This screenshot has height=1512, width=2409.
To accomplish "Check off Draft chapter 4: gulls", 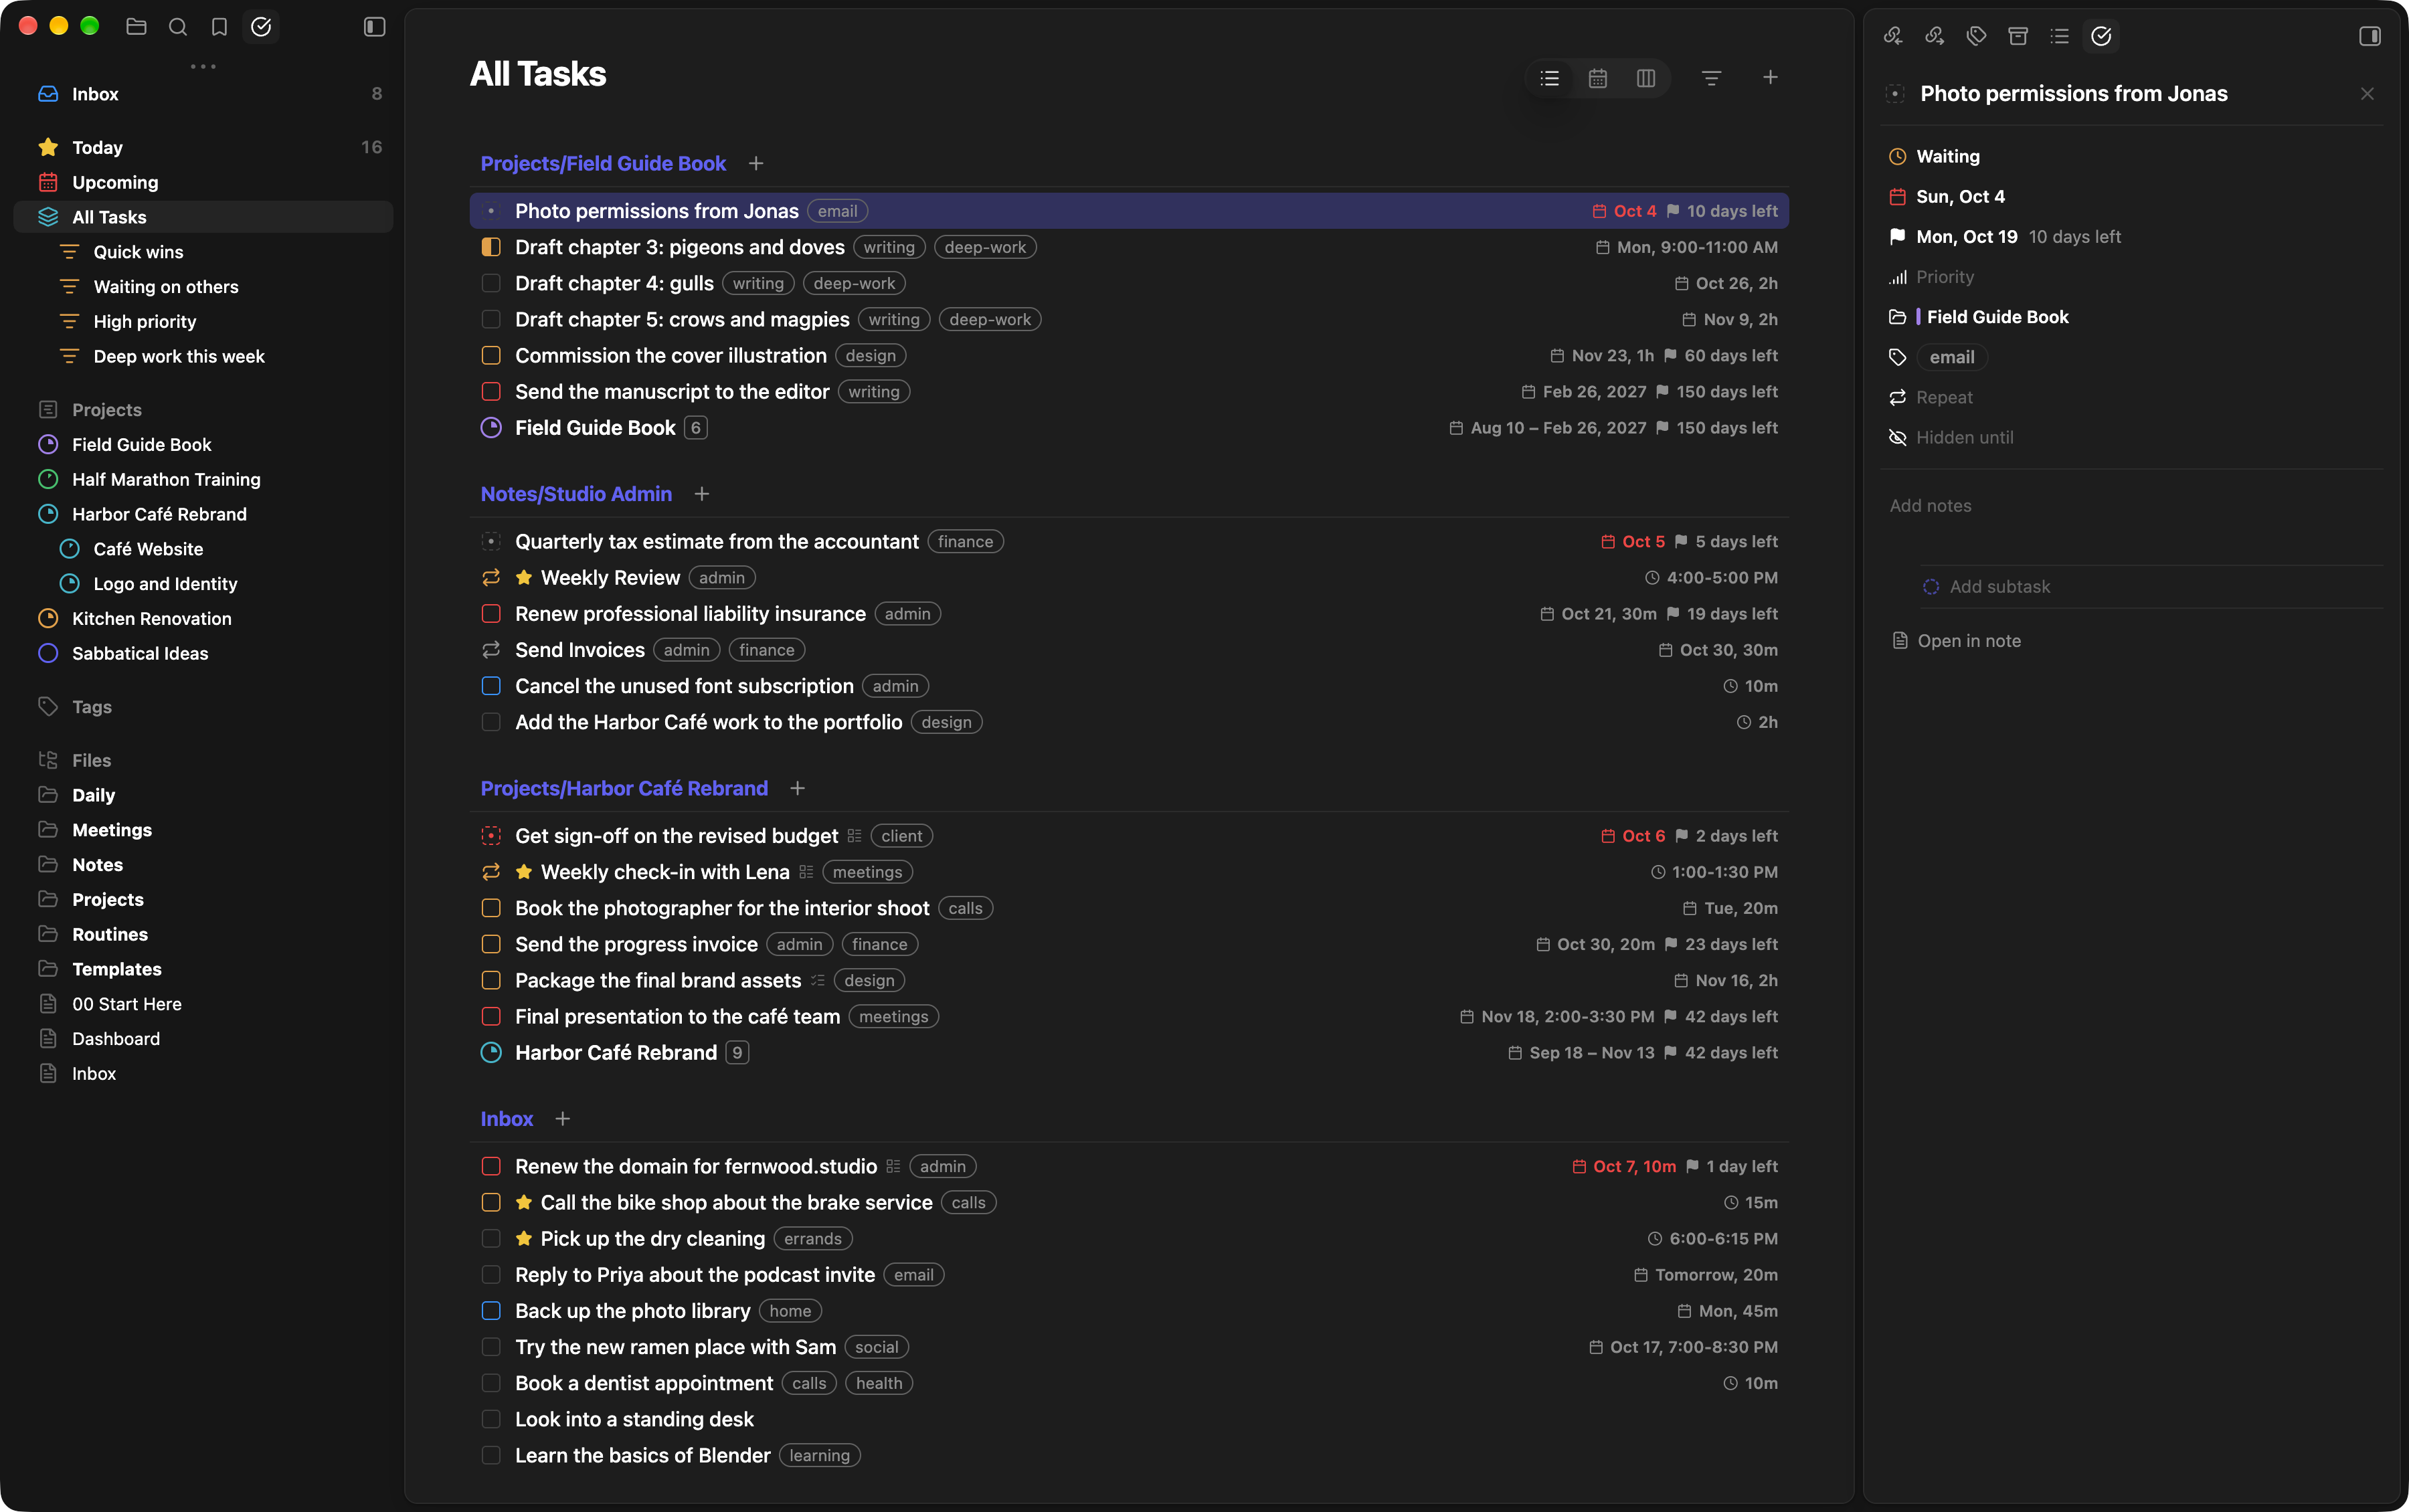I will (x=491, y=284).
